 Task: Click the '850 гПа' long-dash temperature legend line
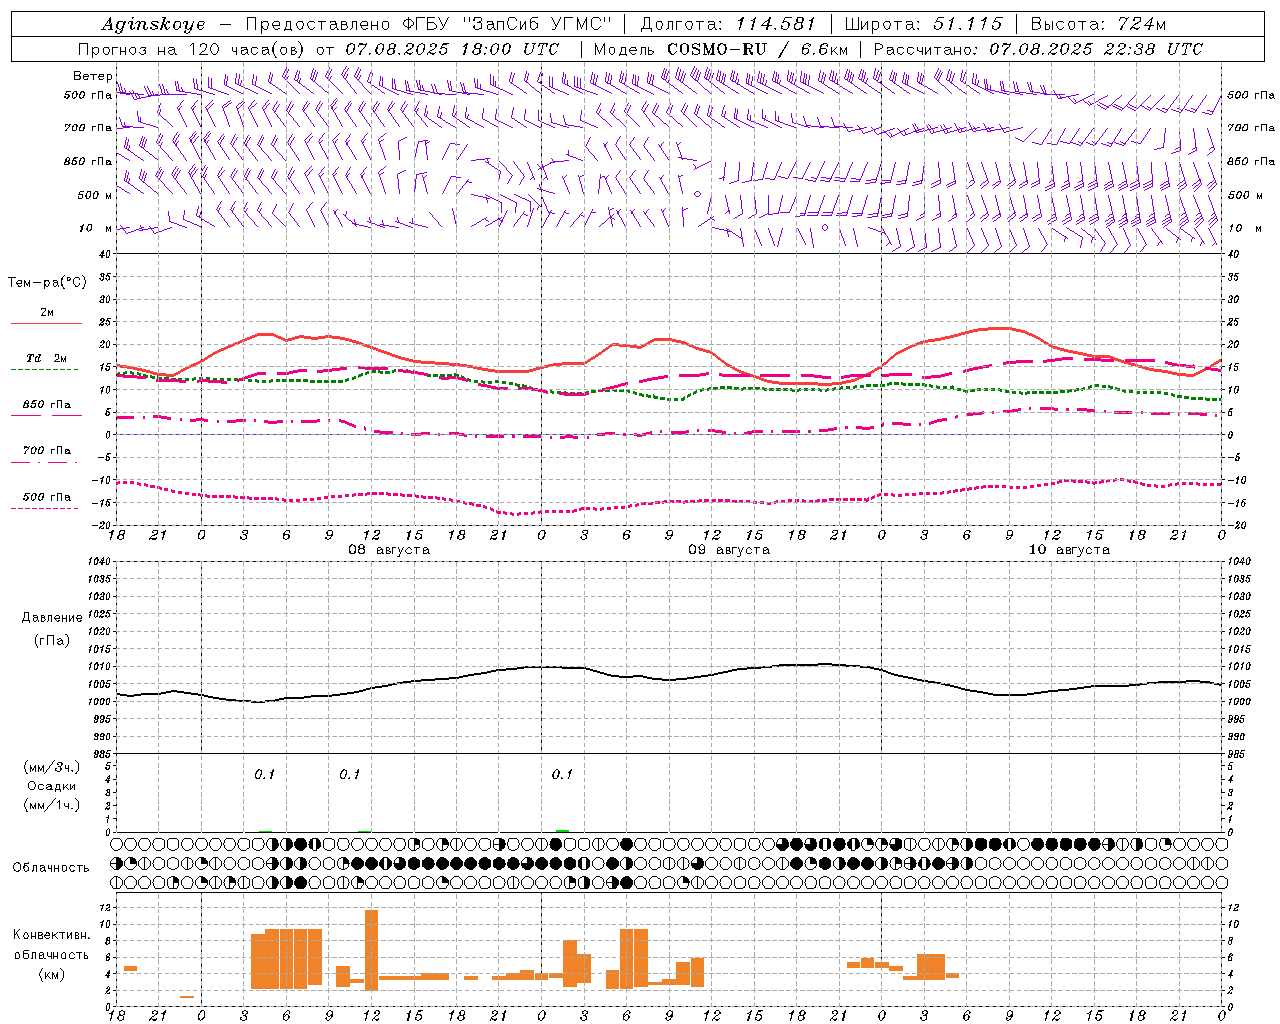click(46, 416)
